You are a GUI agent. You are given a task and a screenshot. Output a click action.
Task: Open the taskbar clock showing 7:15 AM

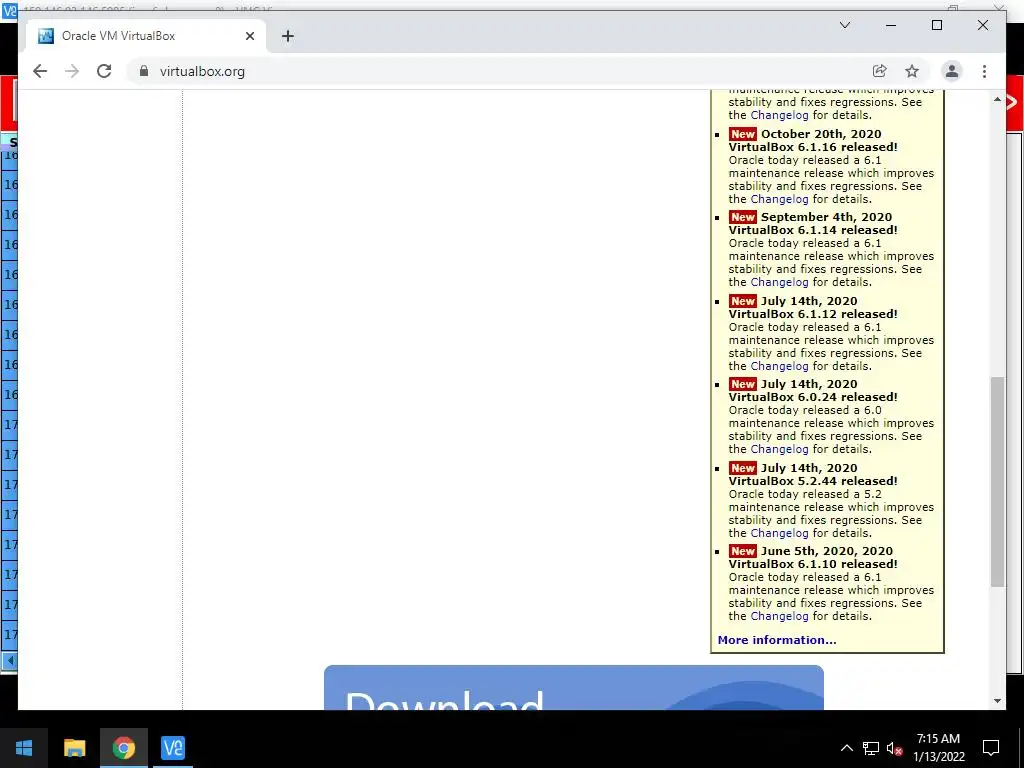coord(938,748)
